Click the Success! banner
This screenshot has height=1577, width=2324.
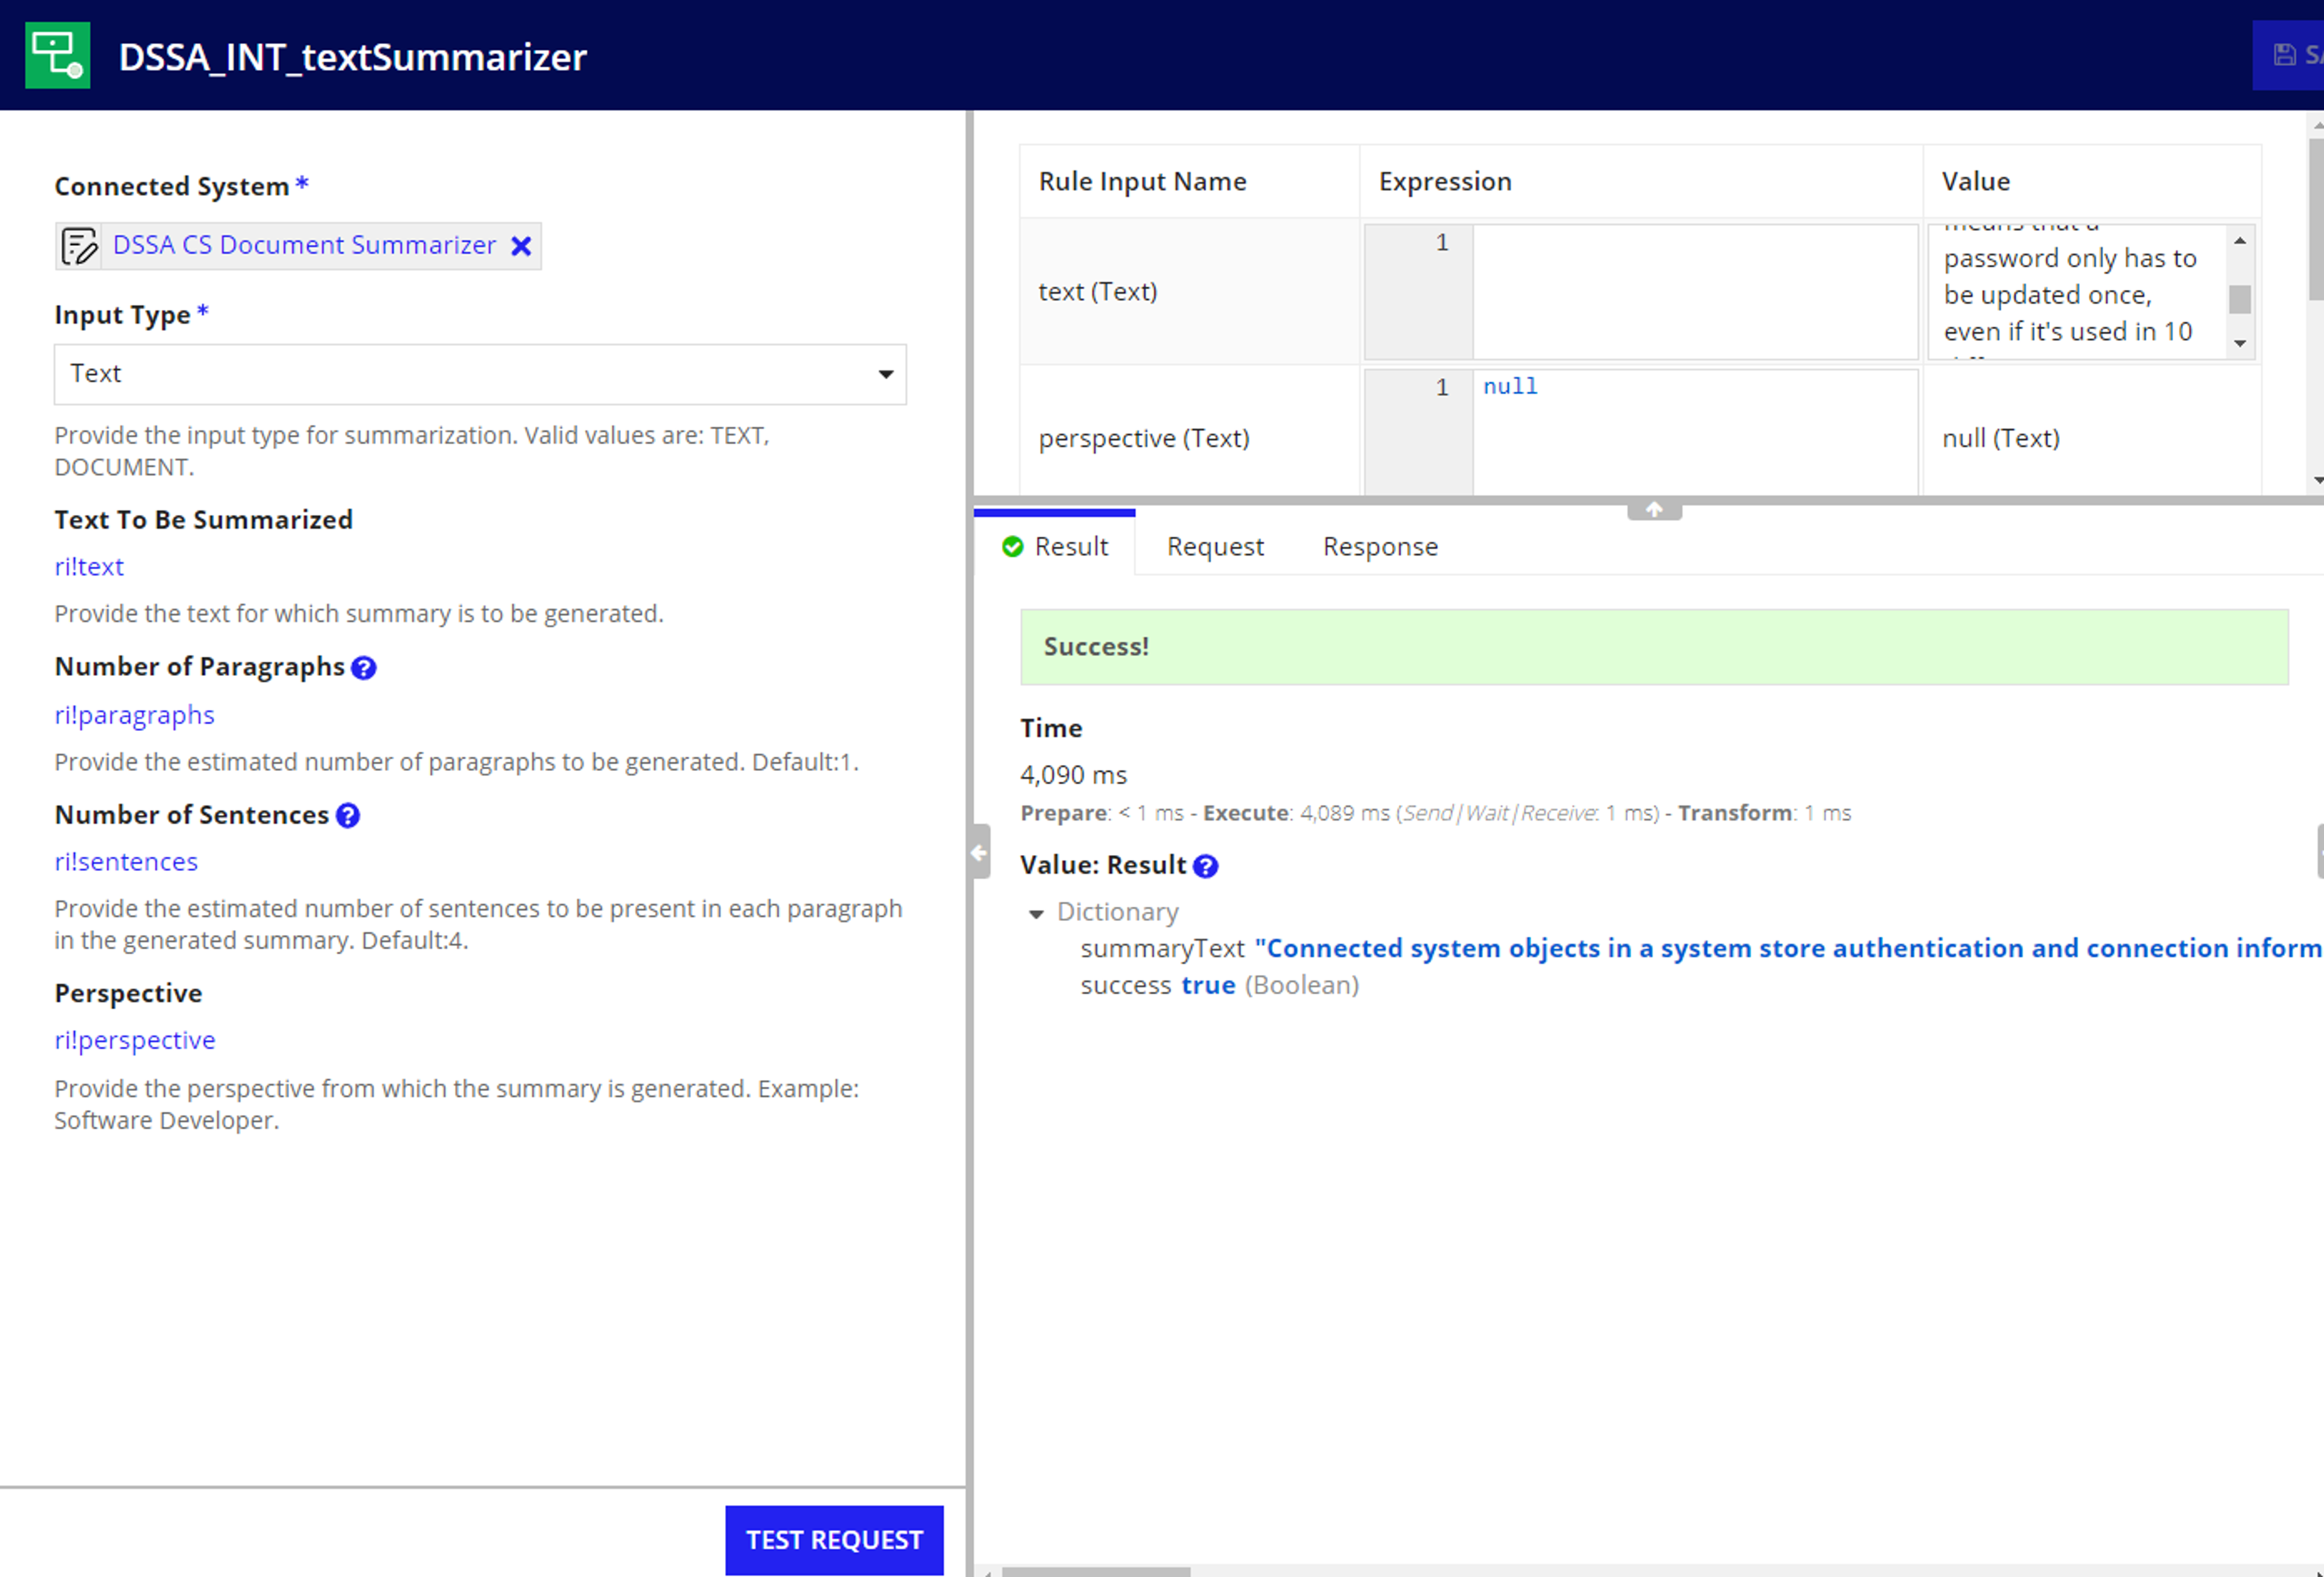click(x=1654, y=647)
